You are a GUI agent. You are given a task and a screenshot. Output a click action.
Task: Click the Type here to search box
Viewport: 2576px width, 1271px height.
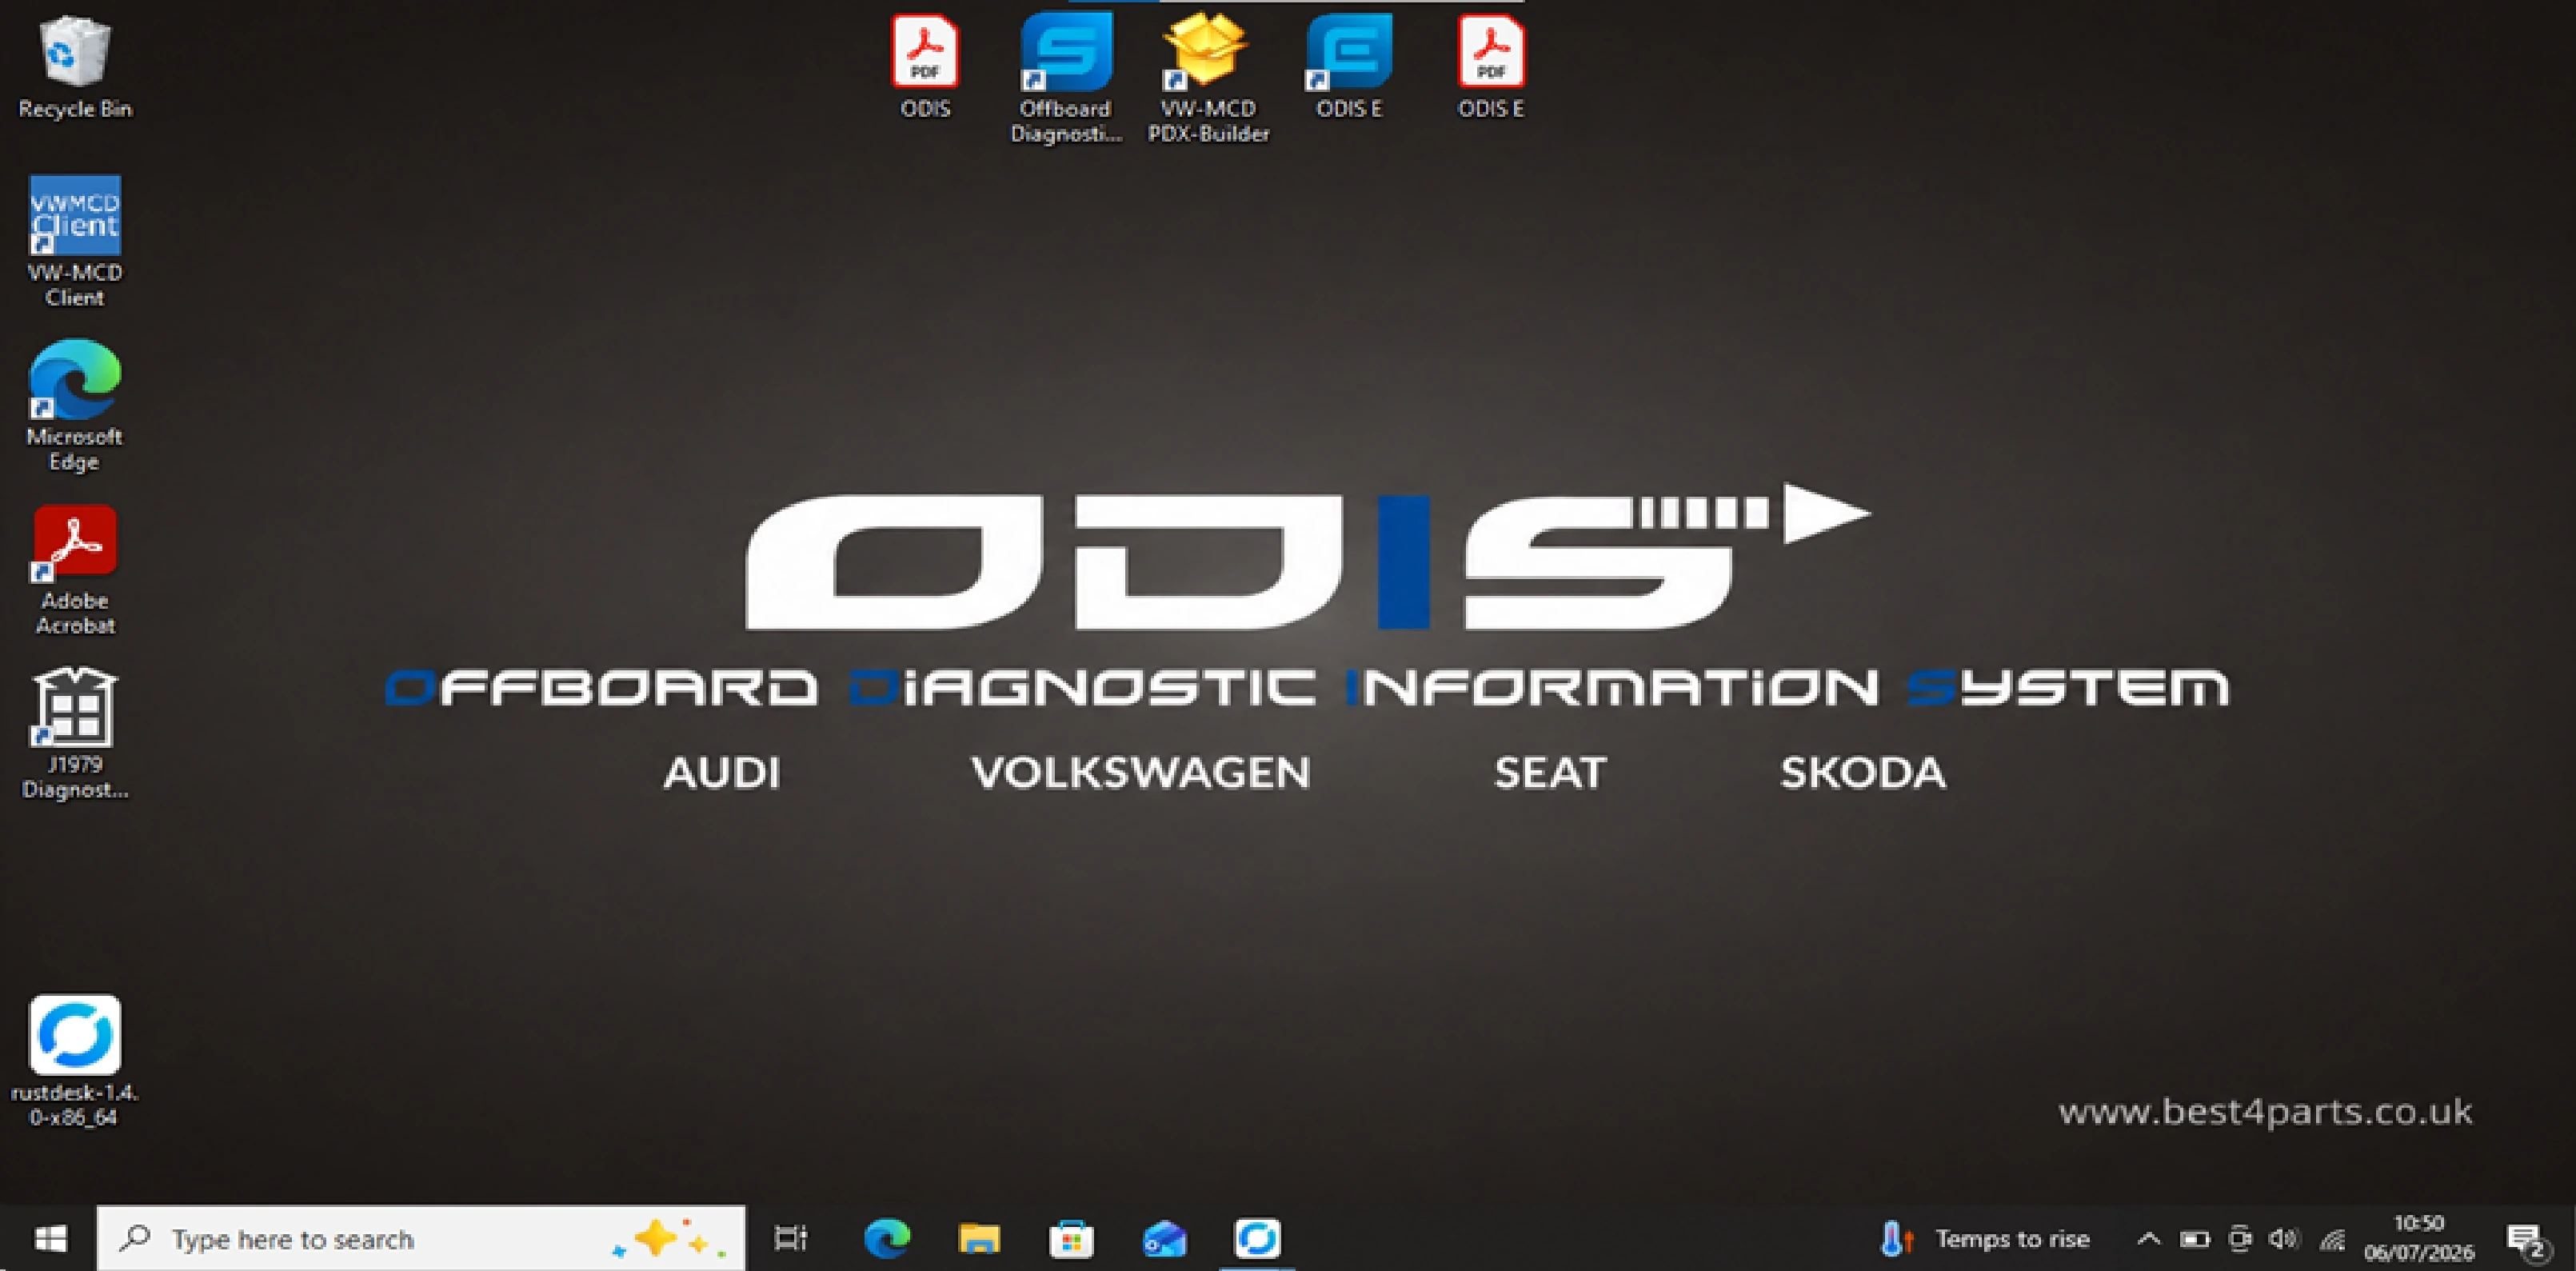pyautogui.click(x=421, y=1239)
